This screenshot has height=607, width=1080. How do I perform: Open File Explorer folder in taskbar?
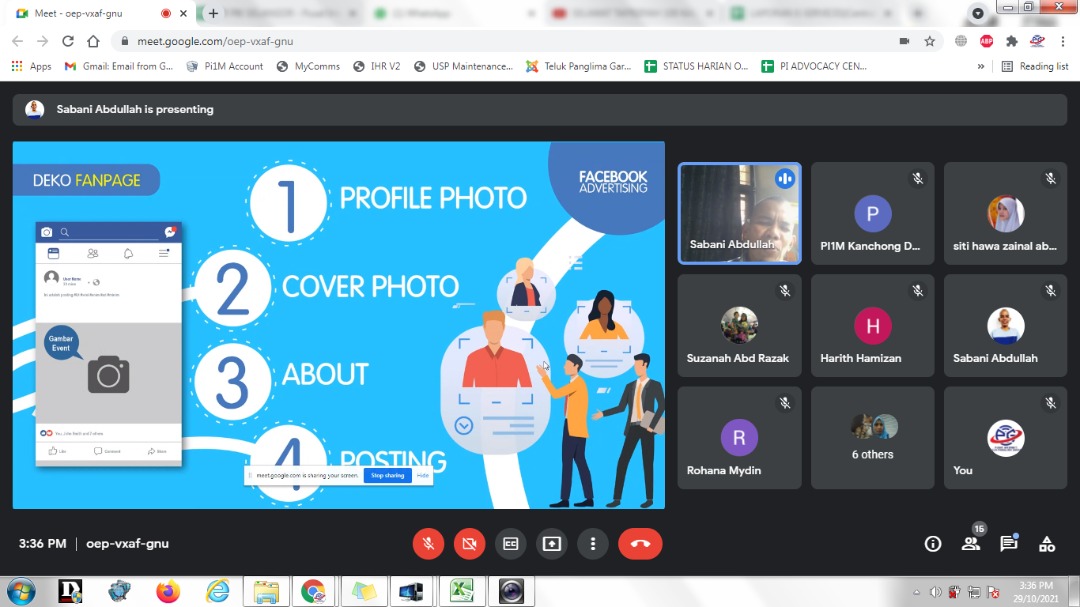pyautogui.click(x=266, y=591)
